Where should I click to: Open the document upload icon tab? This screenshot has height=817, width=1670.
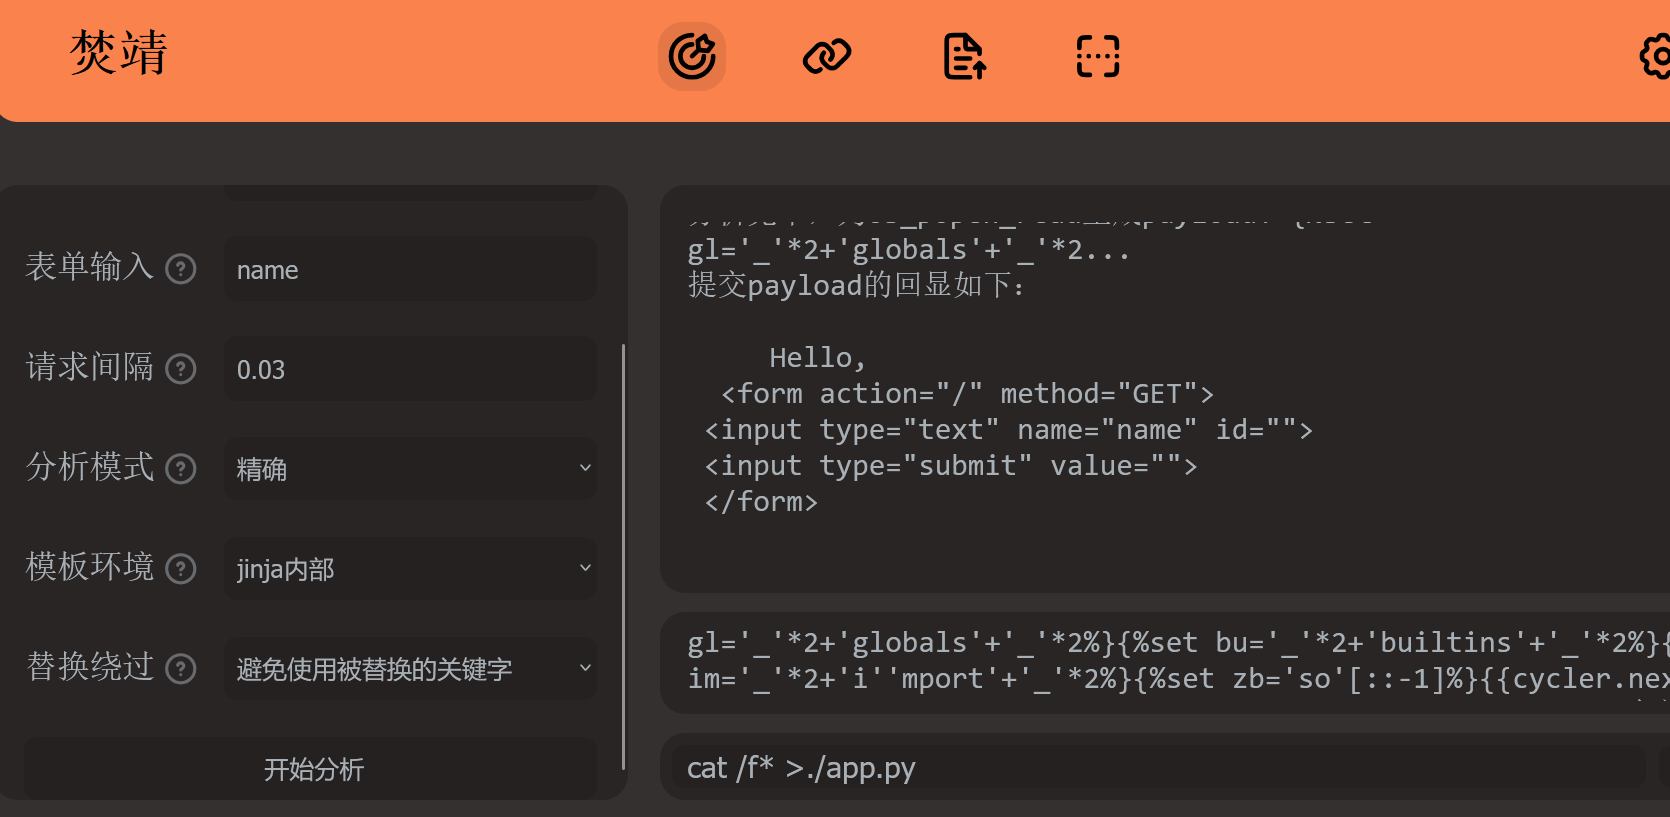(965, 56)
